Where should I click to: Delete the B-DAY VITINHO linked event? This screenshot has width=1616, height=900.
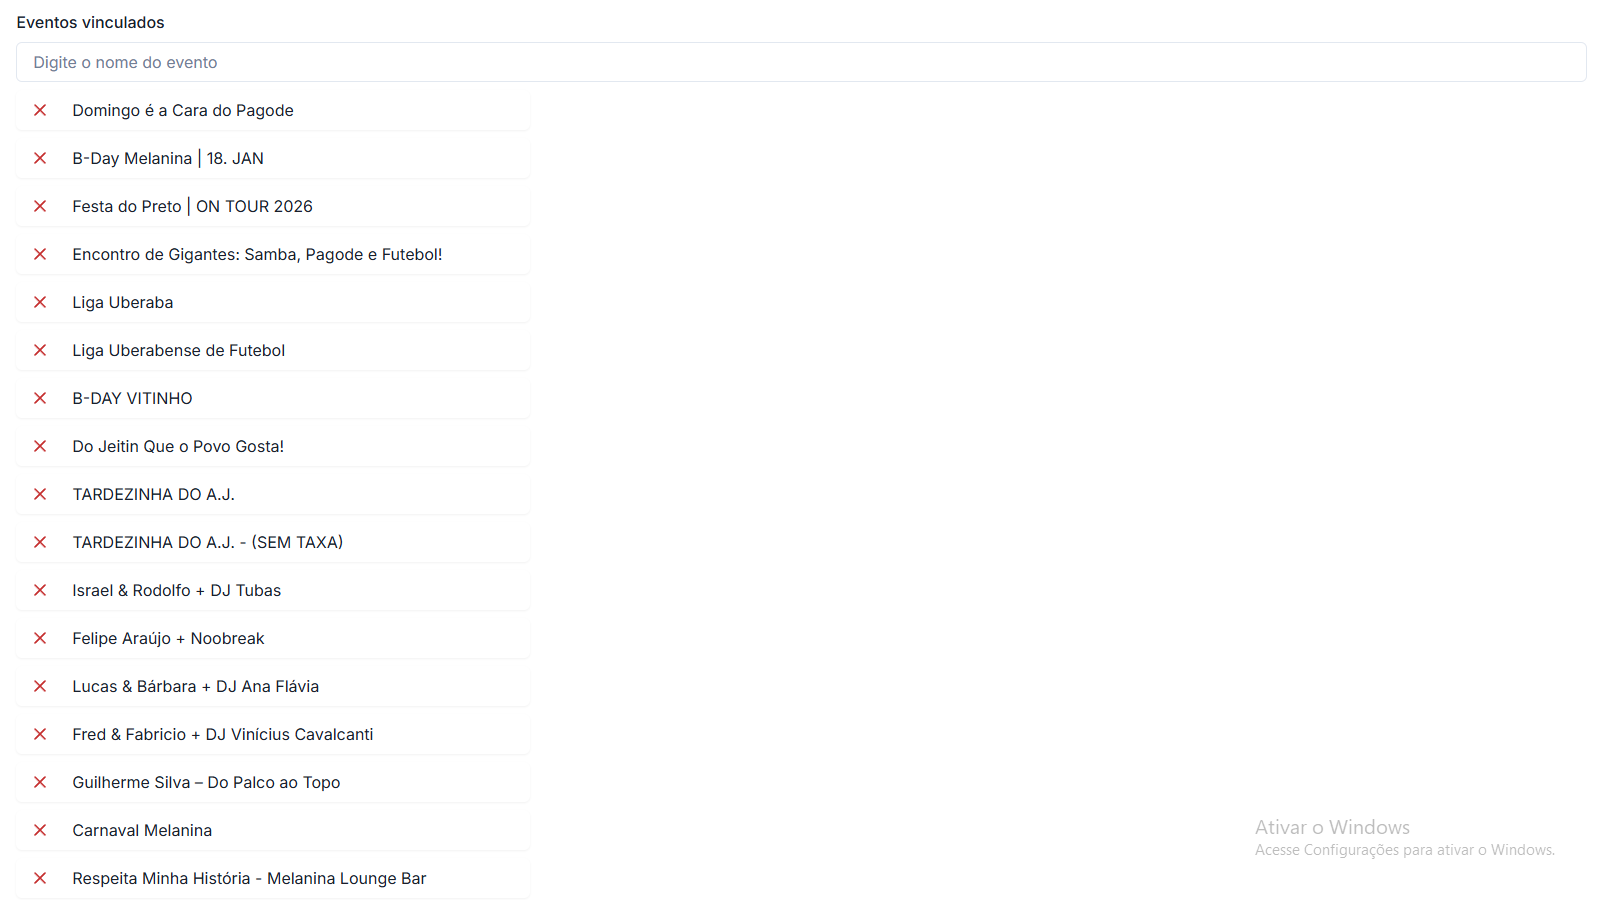pyautogui.click(x=40, y=398)
